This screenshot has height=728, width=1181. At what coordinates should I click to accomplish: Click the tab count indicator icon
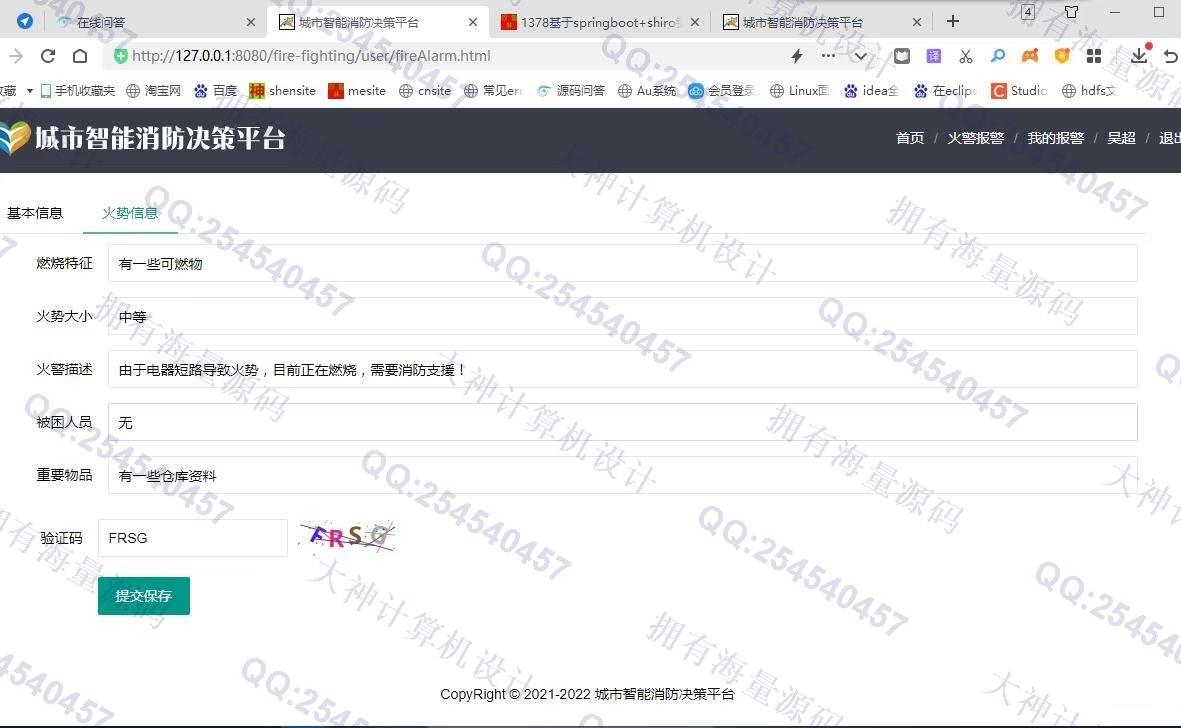[x=1027, y=12]
